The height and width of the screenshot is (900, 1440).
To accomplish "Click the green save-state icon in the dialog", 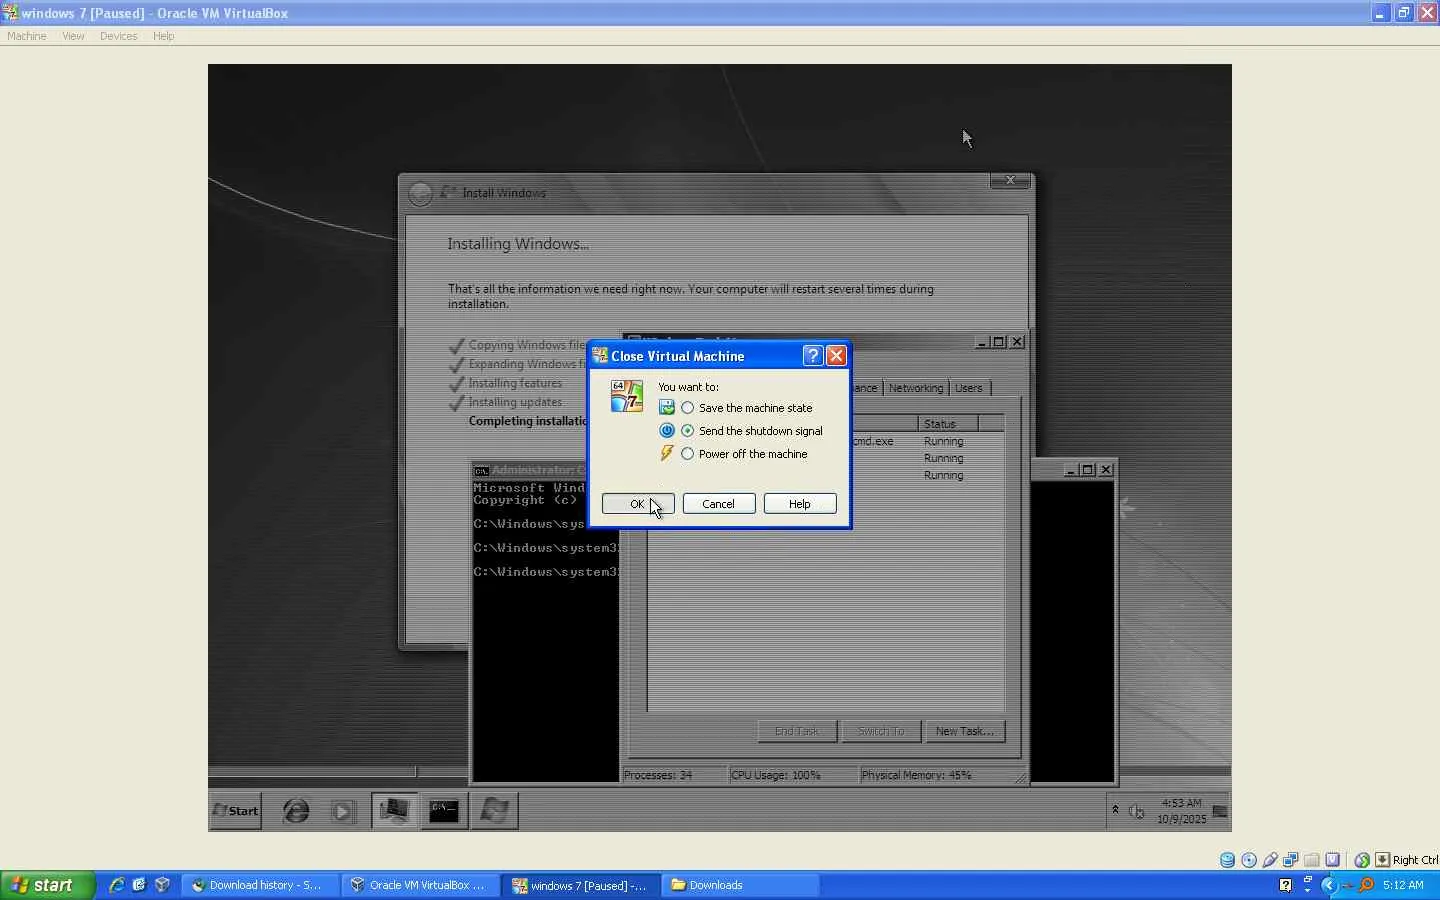I will (x=667, y=408).
